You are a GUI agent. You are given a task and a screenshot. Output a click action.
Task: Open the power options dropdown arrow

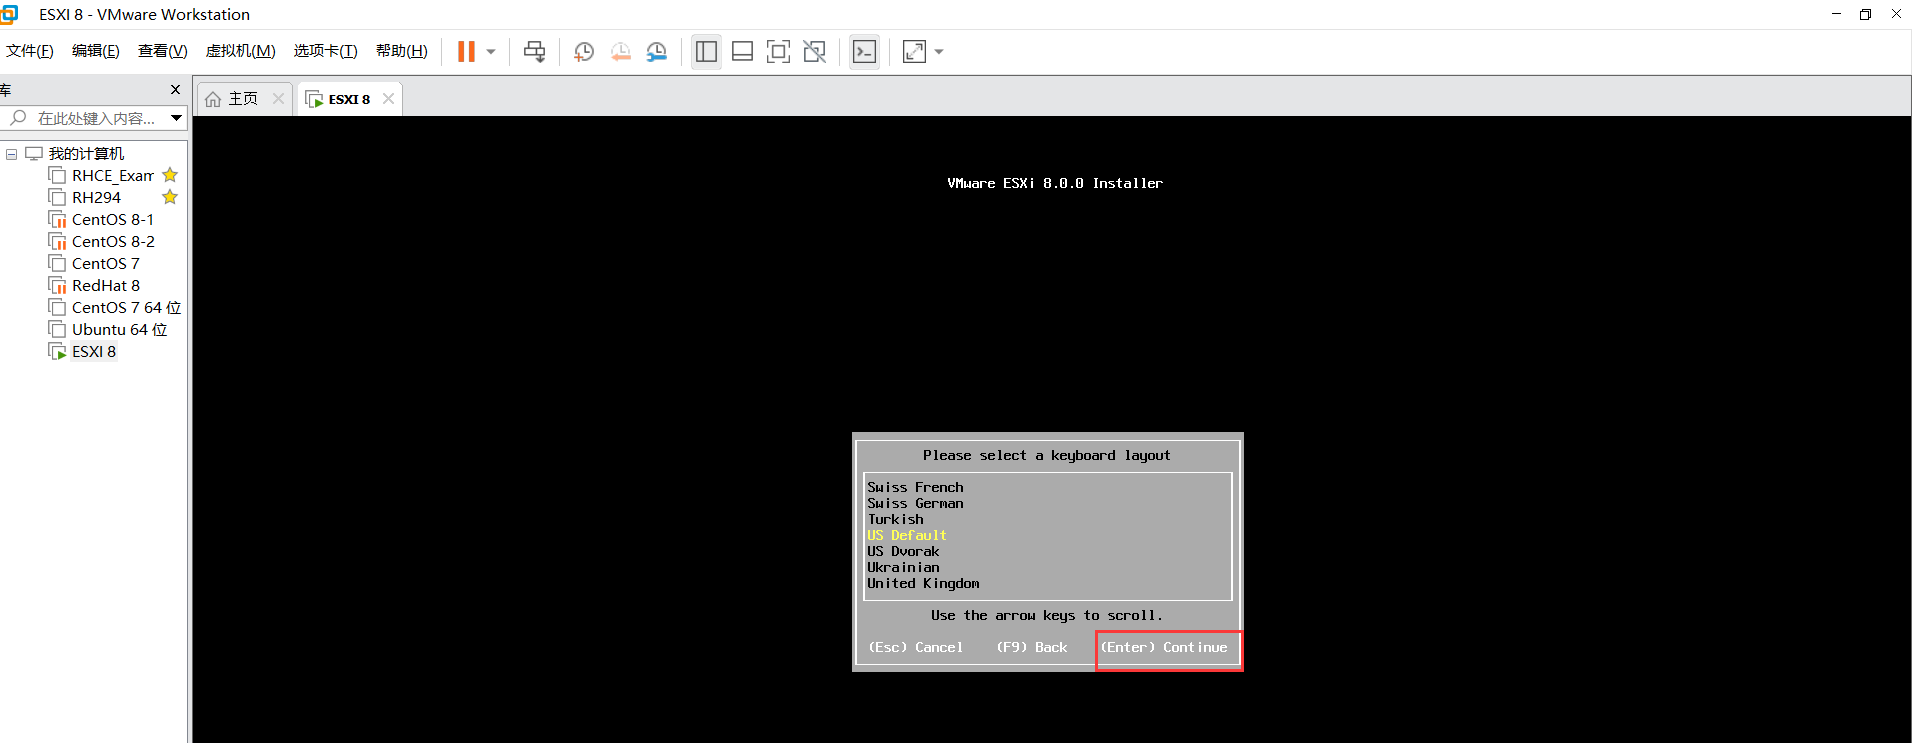coord(491,51)
